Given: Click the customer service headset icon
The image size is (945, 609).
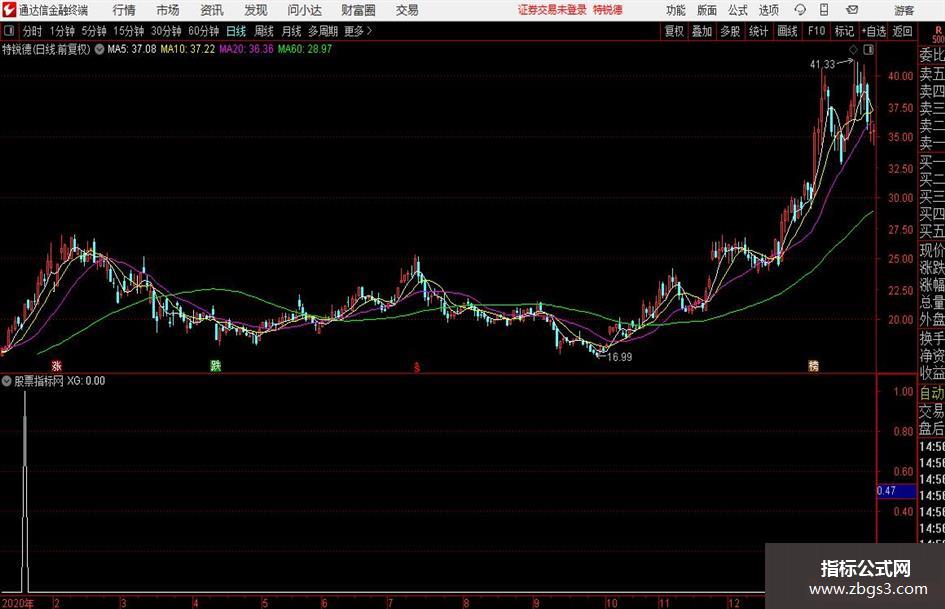Looking at the screenshot, I should pyautogui.click(x=800, y=10).
